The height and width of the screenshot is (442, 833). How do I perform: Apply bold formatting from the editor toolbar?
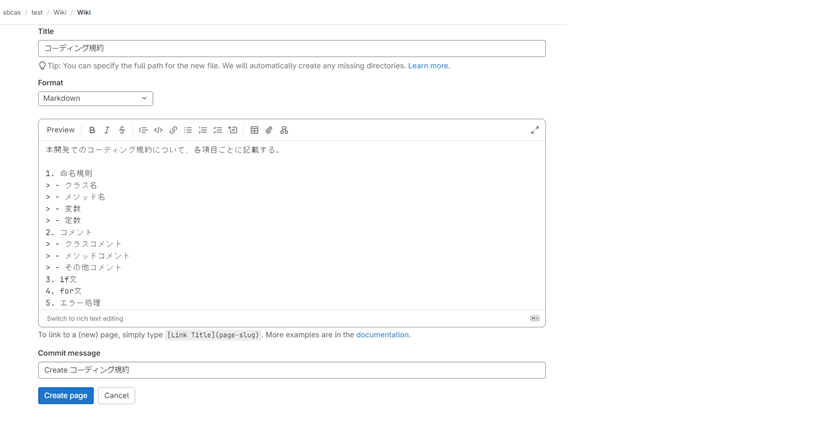(x=92, y=130)
